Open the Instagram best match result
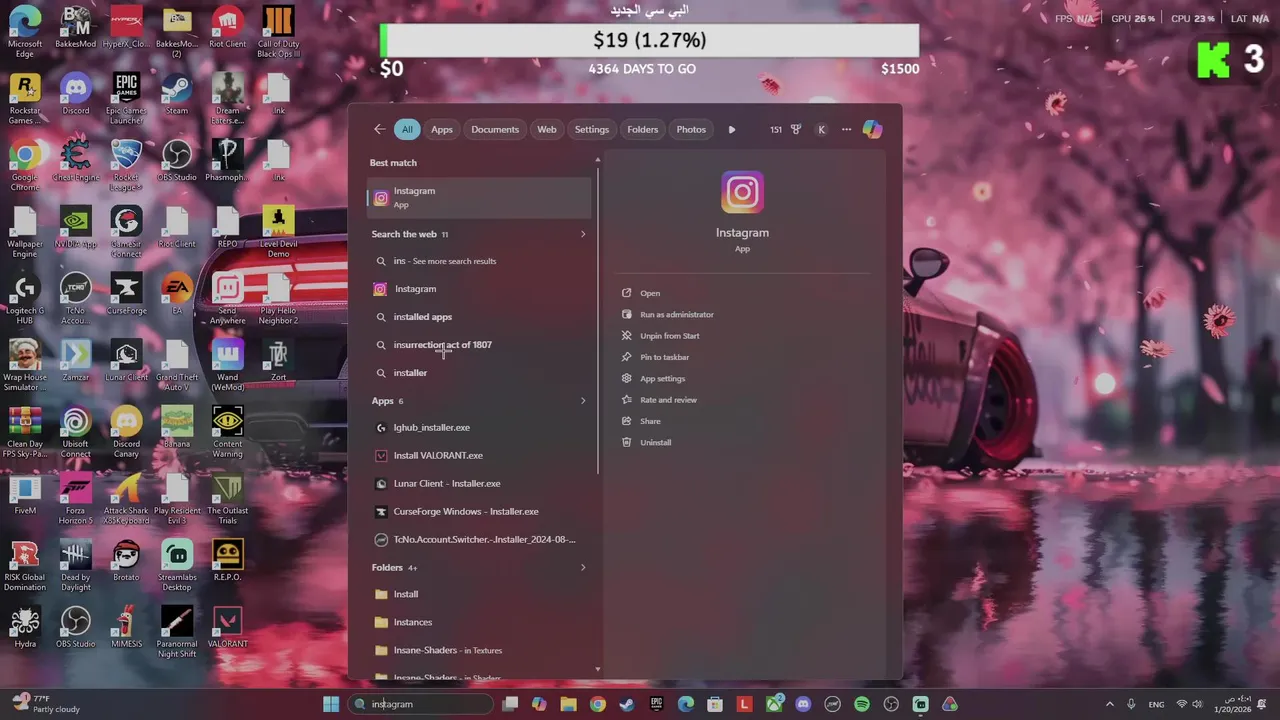Viewport: 1280px width, 720px height. [479, 197]
